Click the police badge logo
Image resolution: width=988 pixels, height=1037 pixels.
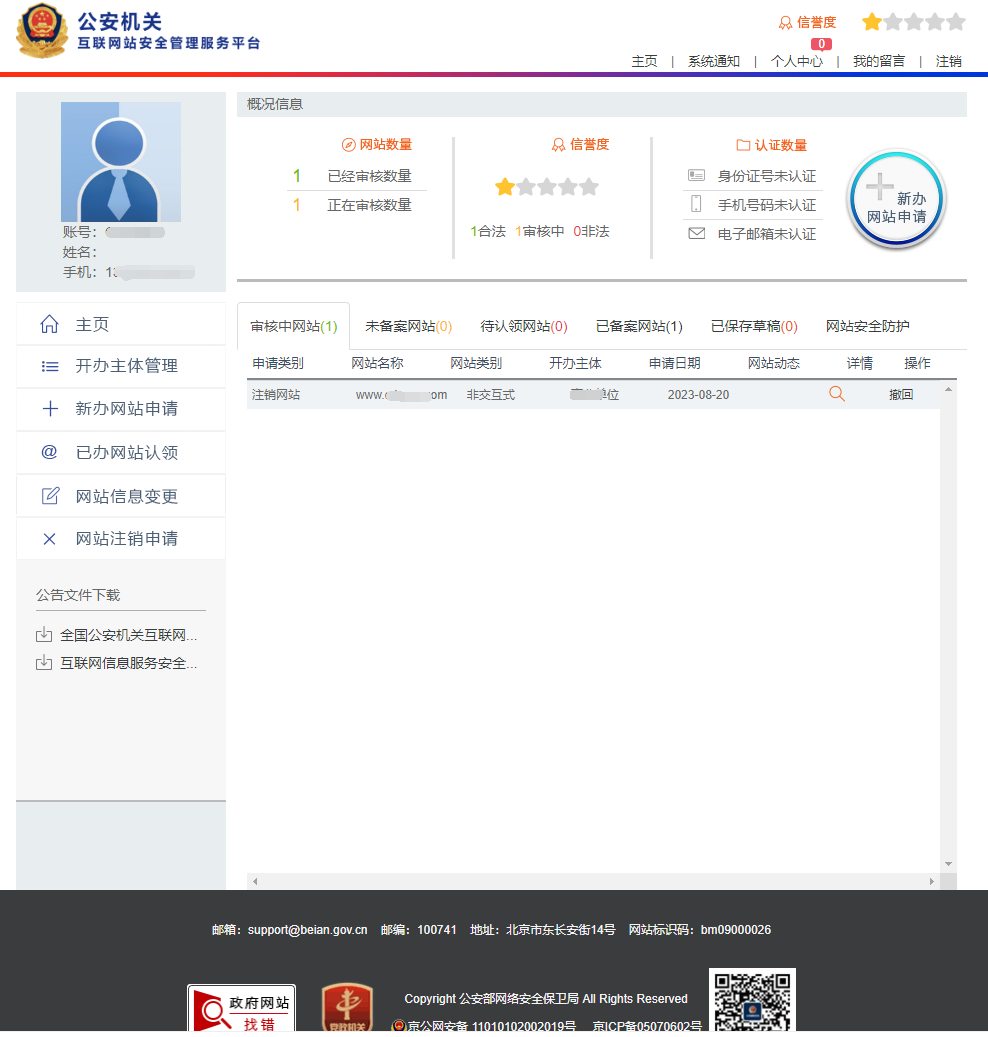(x=42, y=31)
